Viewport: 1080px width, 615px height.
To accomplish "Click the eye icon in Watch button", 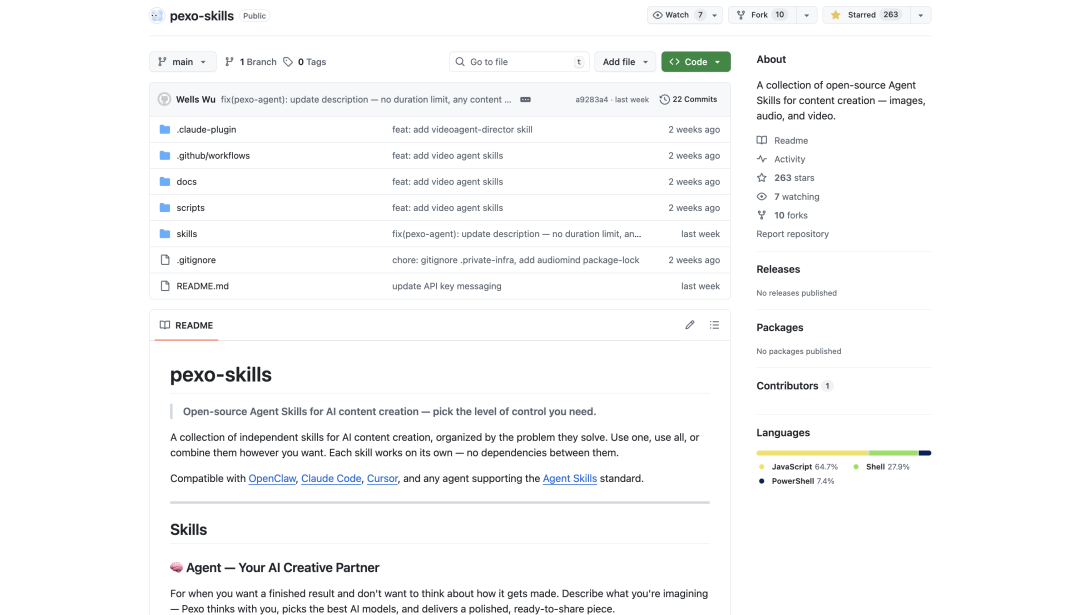I will [658, 15].
